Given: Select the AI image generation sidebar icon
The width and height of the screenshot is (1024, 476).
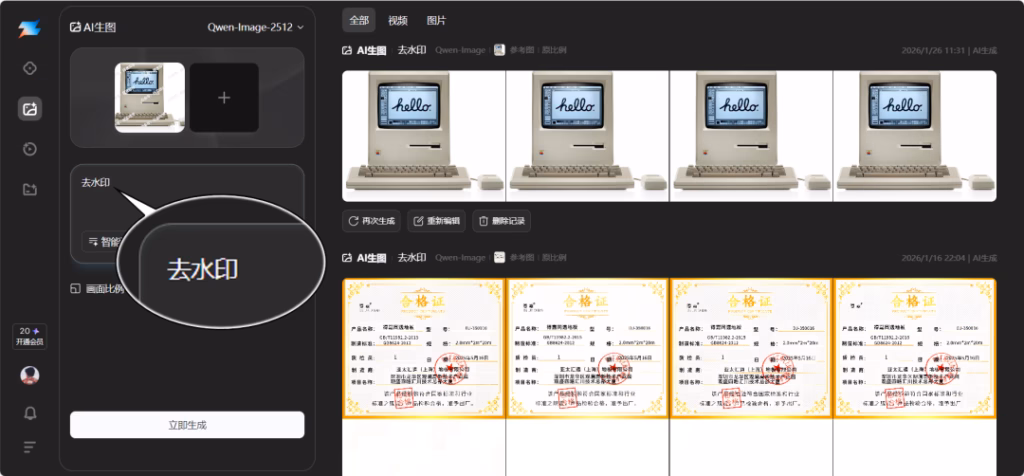Looking at the screenshot, I should click(x=30, y=109).
